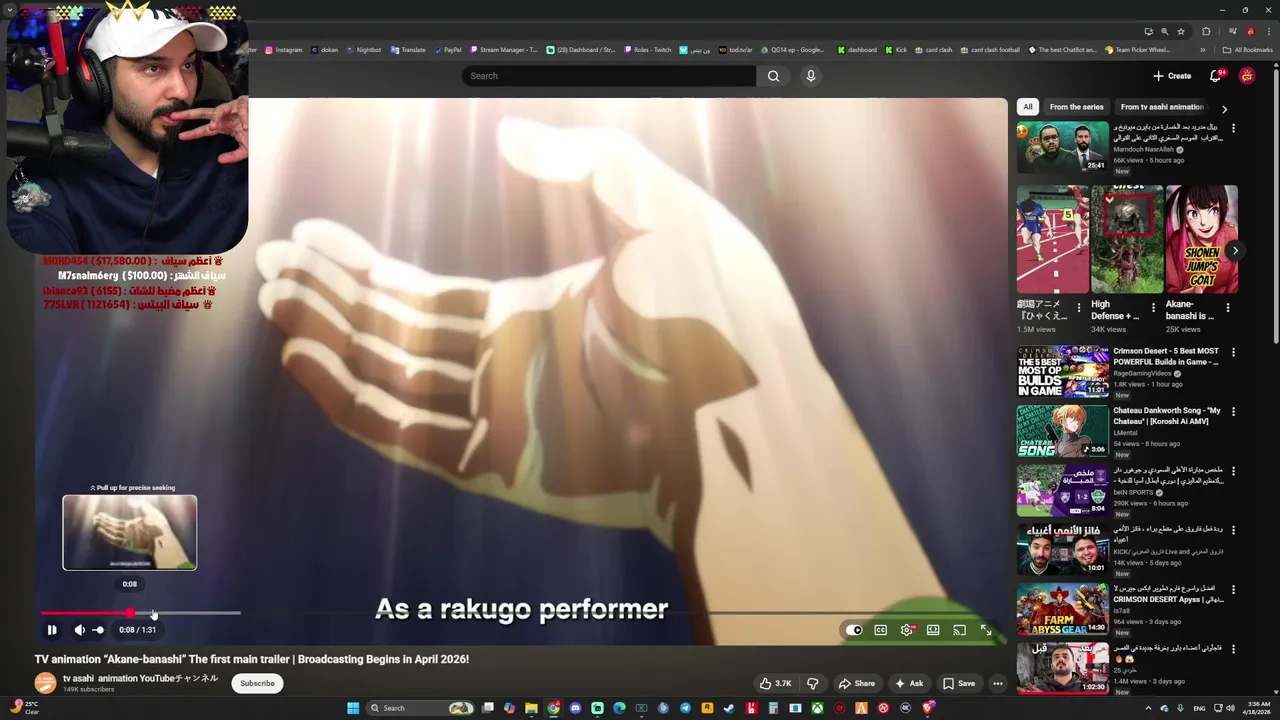This screenshot has width=1280, height=720.
Task: Dislike the video
Action: tap(812, 683)
